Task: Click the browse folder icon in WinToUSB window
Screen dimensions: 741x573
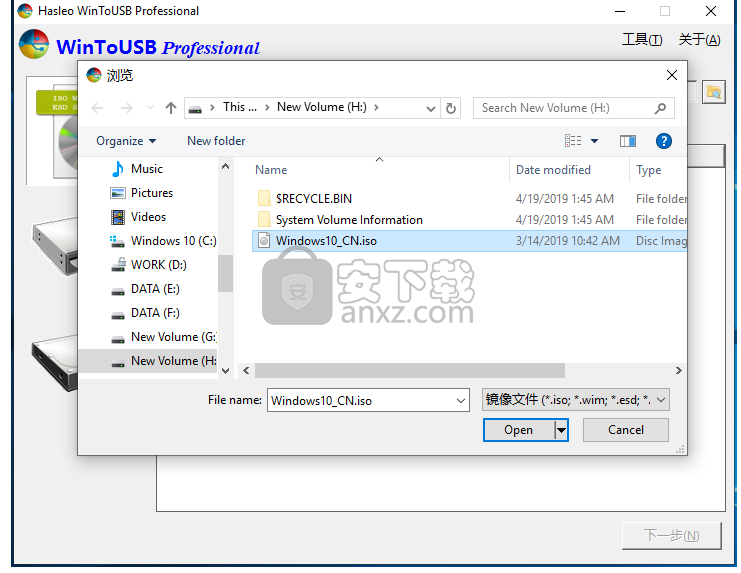Action: [x=714, y=92]
